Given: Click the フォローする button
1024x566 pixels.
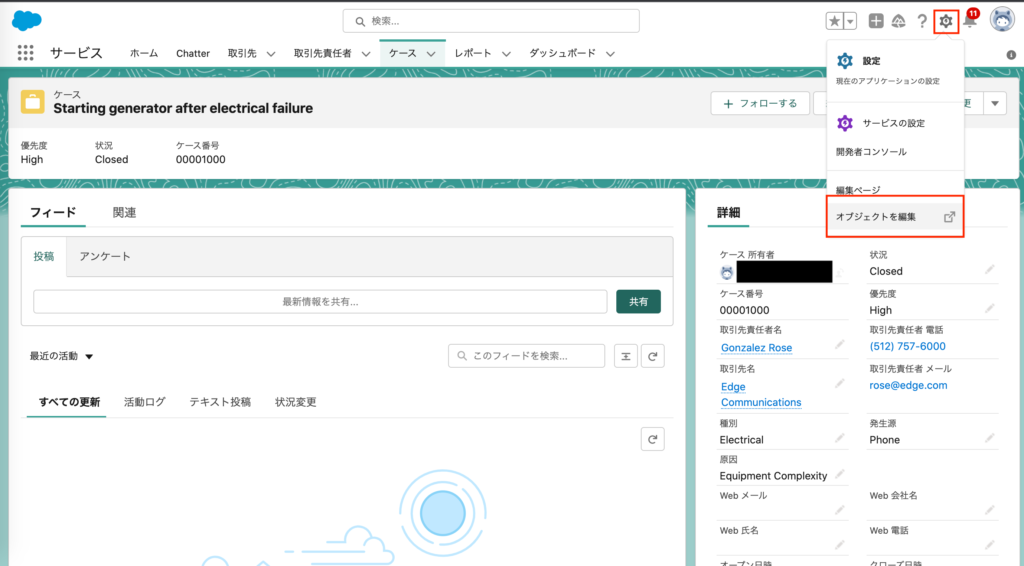Looking at the screenshot, I should (x=759, y=103).
